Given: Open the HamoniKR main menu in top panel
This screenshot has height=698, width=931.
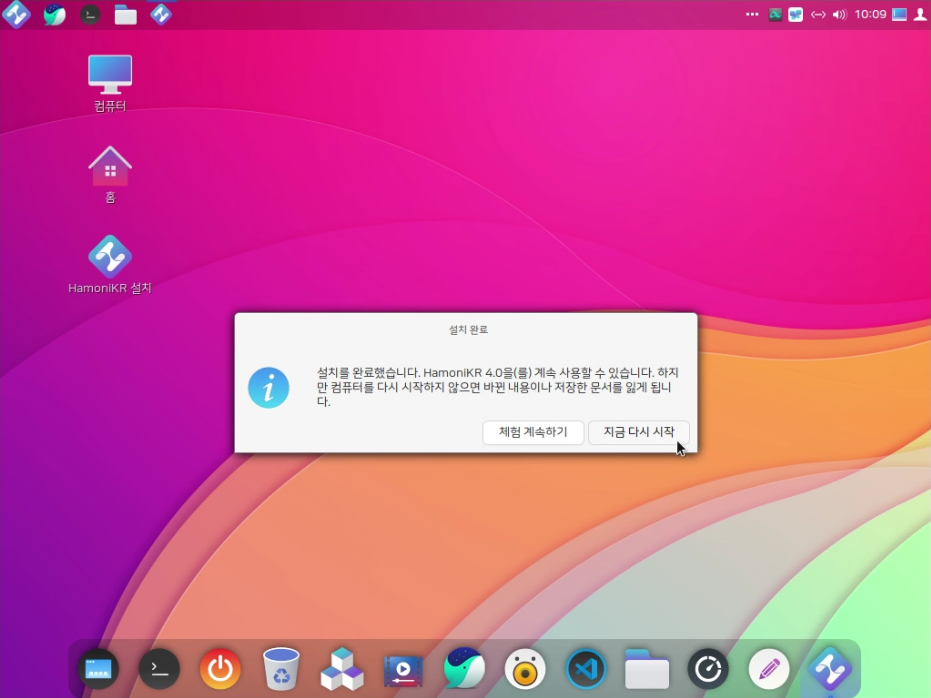Looking at the screenshot, I should pyautogui.click(x=16, y=15).
